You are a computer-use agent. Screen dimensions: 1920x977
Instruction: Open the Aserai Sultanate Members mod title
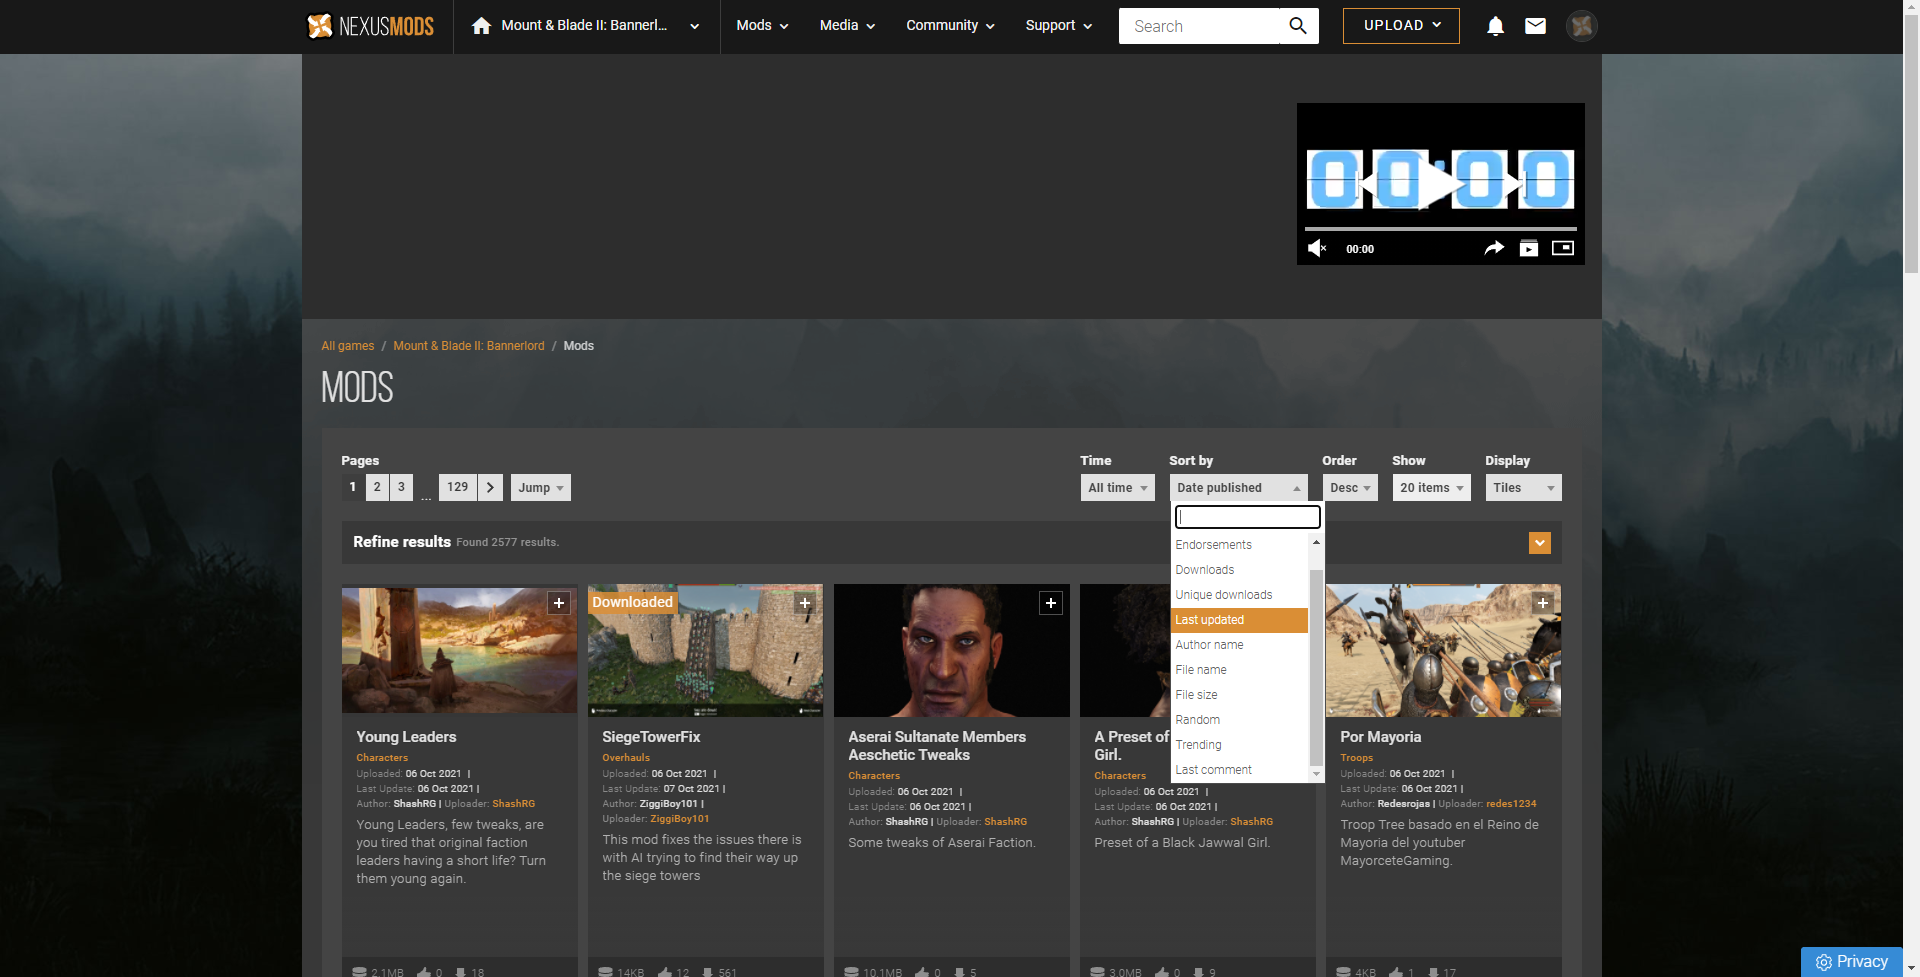pos(937,746)
